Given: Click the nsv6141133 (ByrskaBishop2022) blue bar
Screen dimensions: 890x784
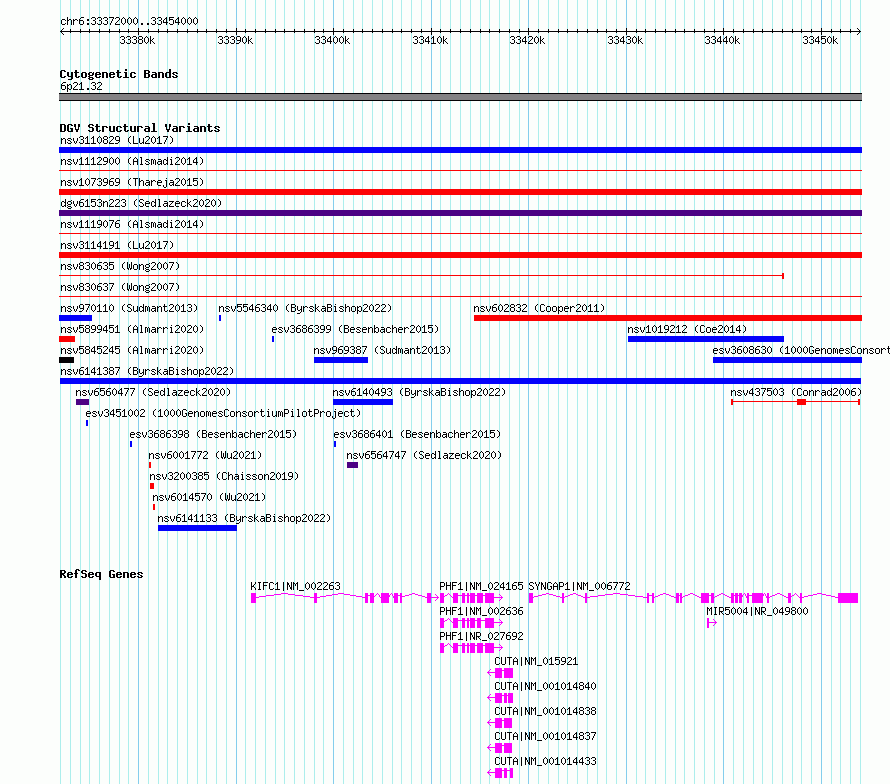Looking at the screenshot, I should coord(197,528).
